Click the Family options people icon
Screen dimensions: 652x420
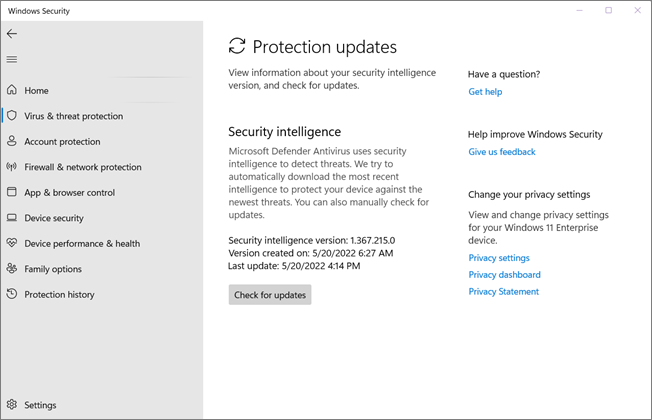tap(12, 269)
